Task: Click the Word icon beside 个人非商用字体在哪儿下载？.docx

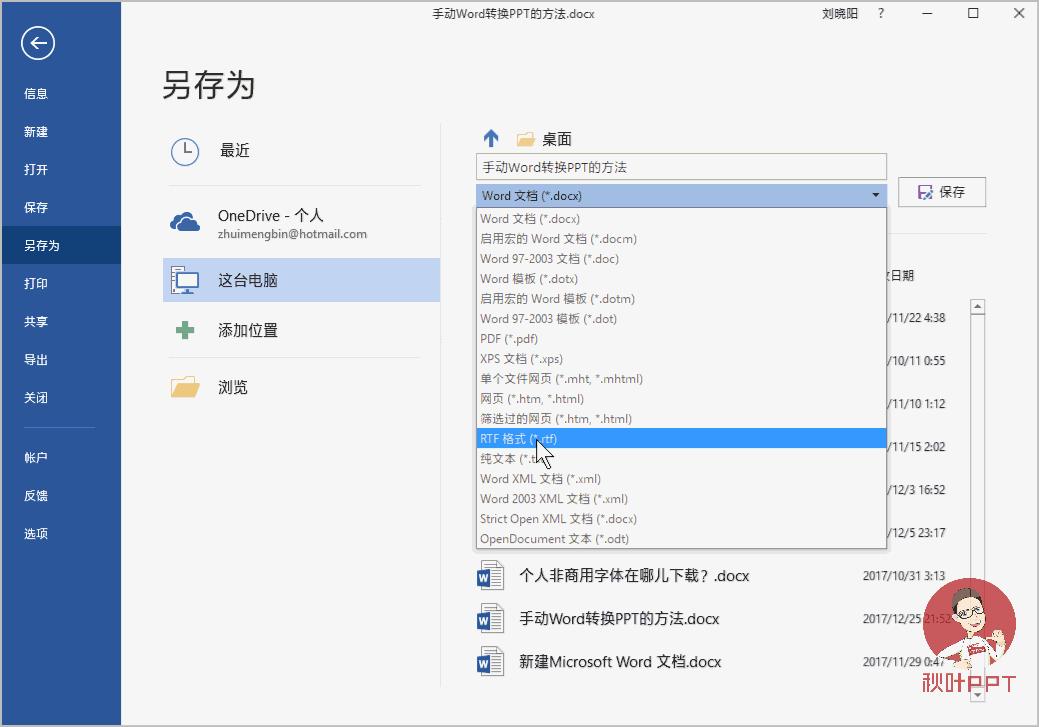Action: coord(489,575)
